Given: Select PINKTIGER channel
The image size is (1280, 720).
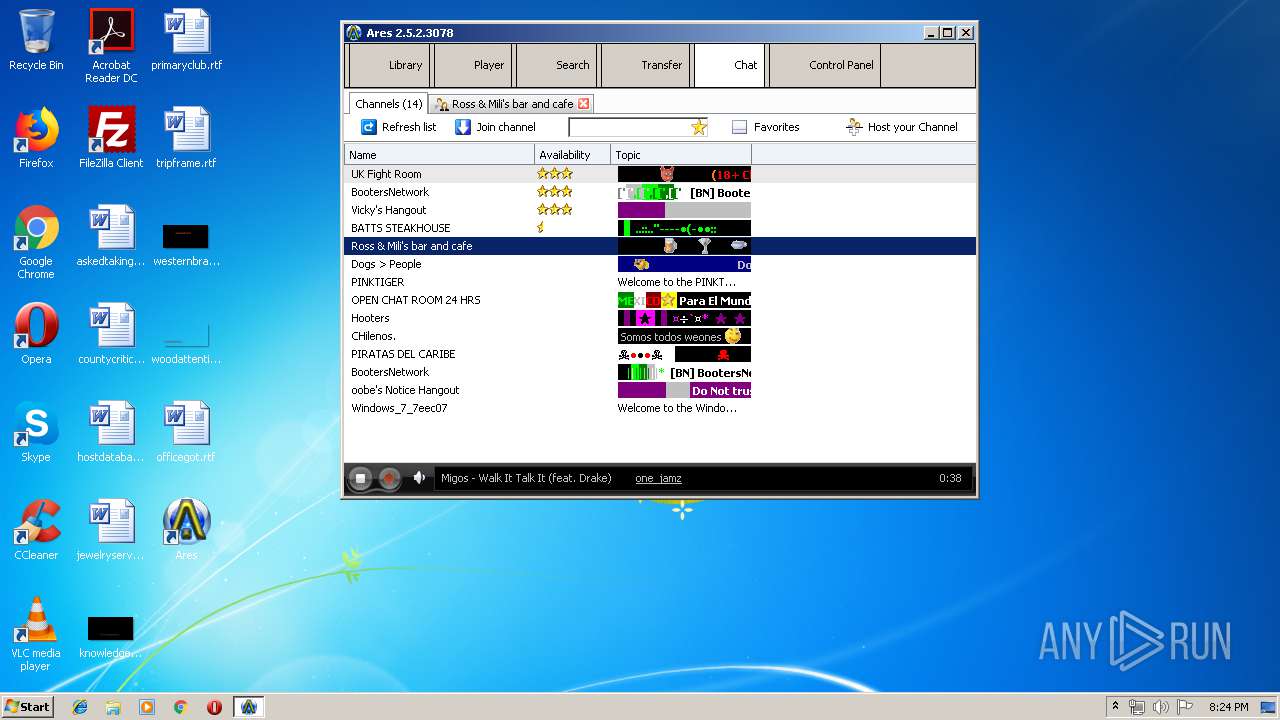Looking at the screenshot, I should pos(660,282).
